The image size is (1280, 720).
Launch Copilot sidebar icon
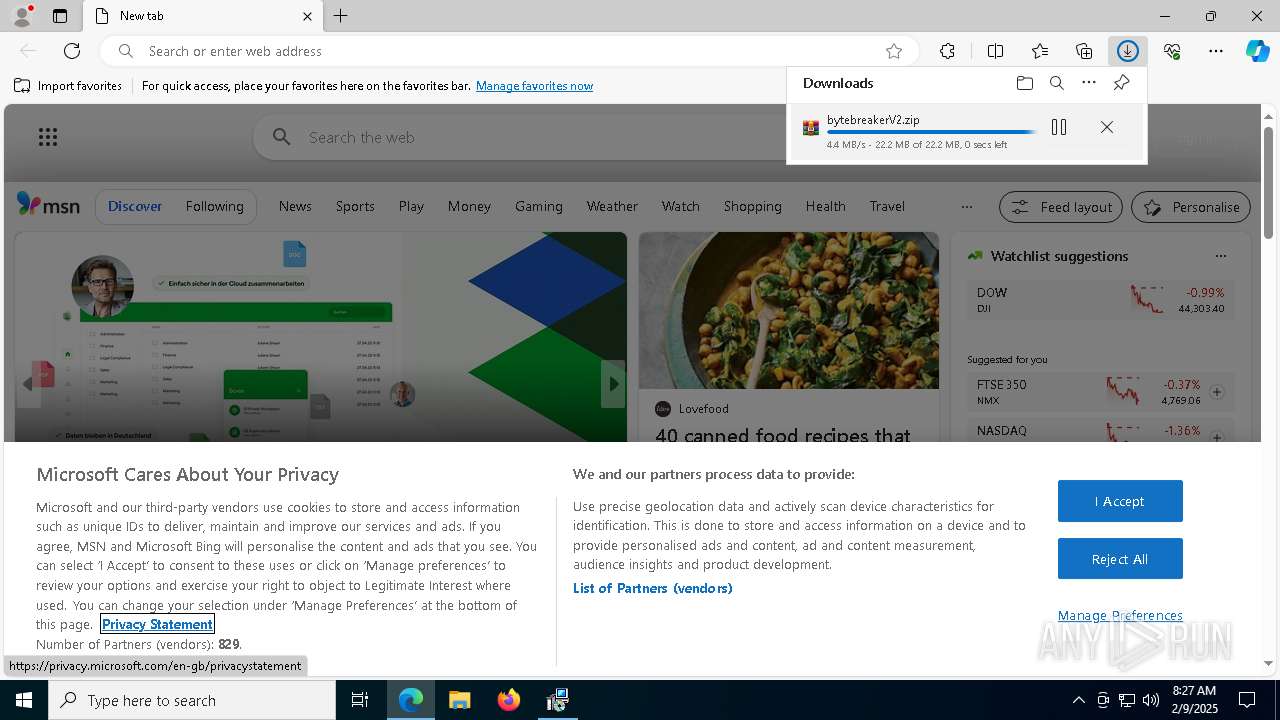coord(1258,51)
